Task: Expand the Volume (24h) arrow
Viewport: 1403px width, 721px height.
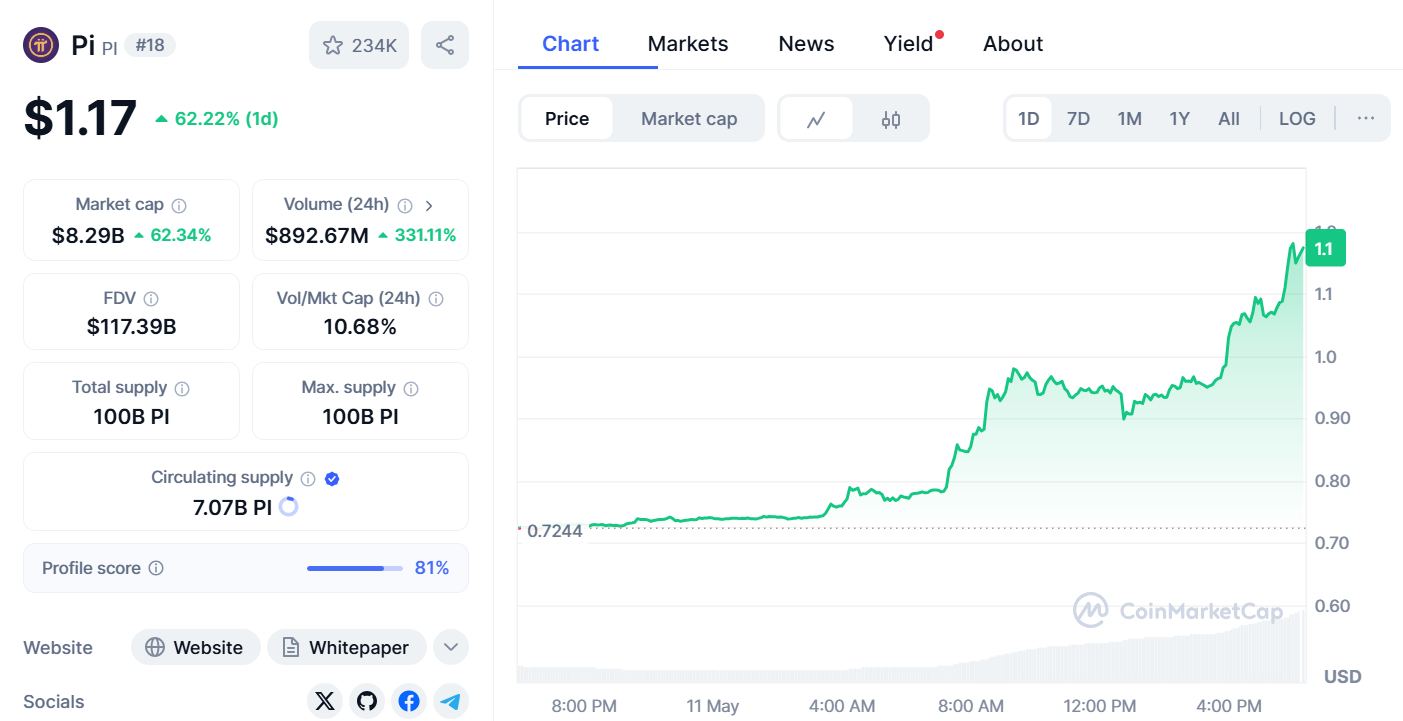Action: point(429,205)
